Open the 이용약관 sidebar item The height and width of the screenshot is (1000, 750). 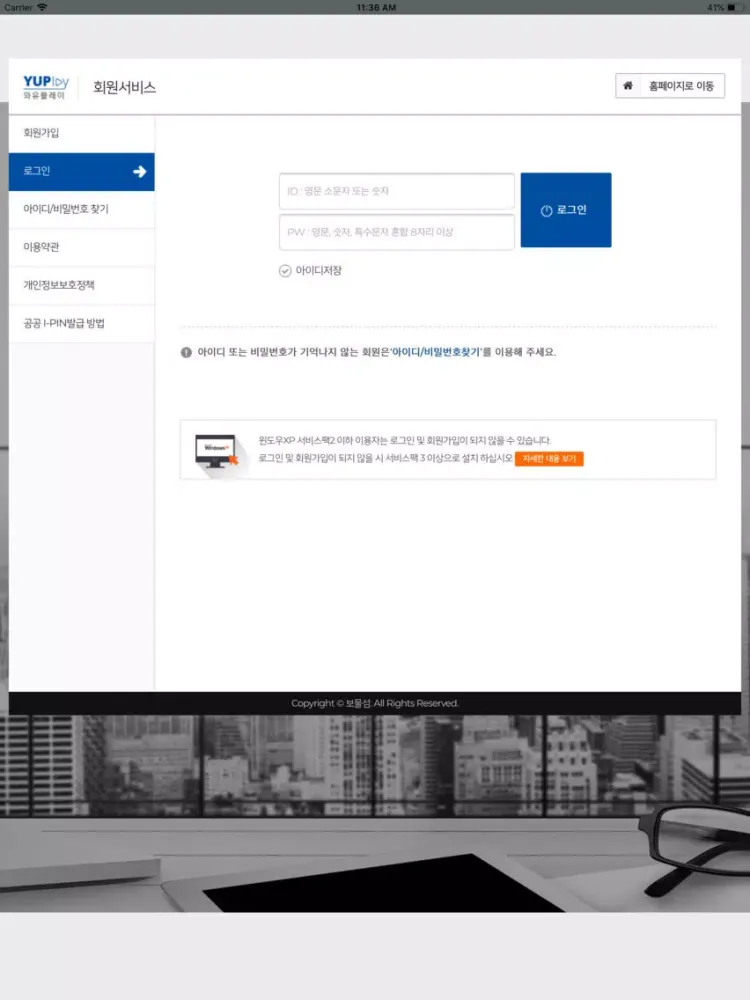click(x=82, y=247)
